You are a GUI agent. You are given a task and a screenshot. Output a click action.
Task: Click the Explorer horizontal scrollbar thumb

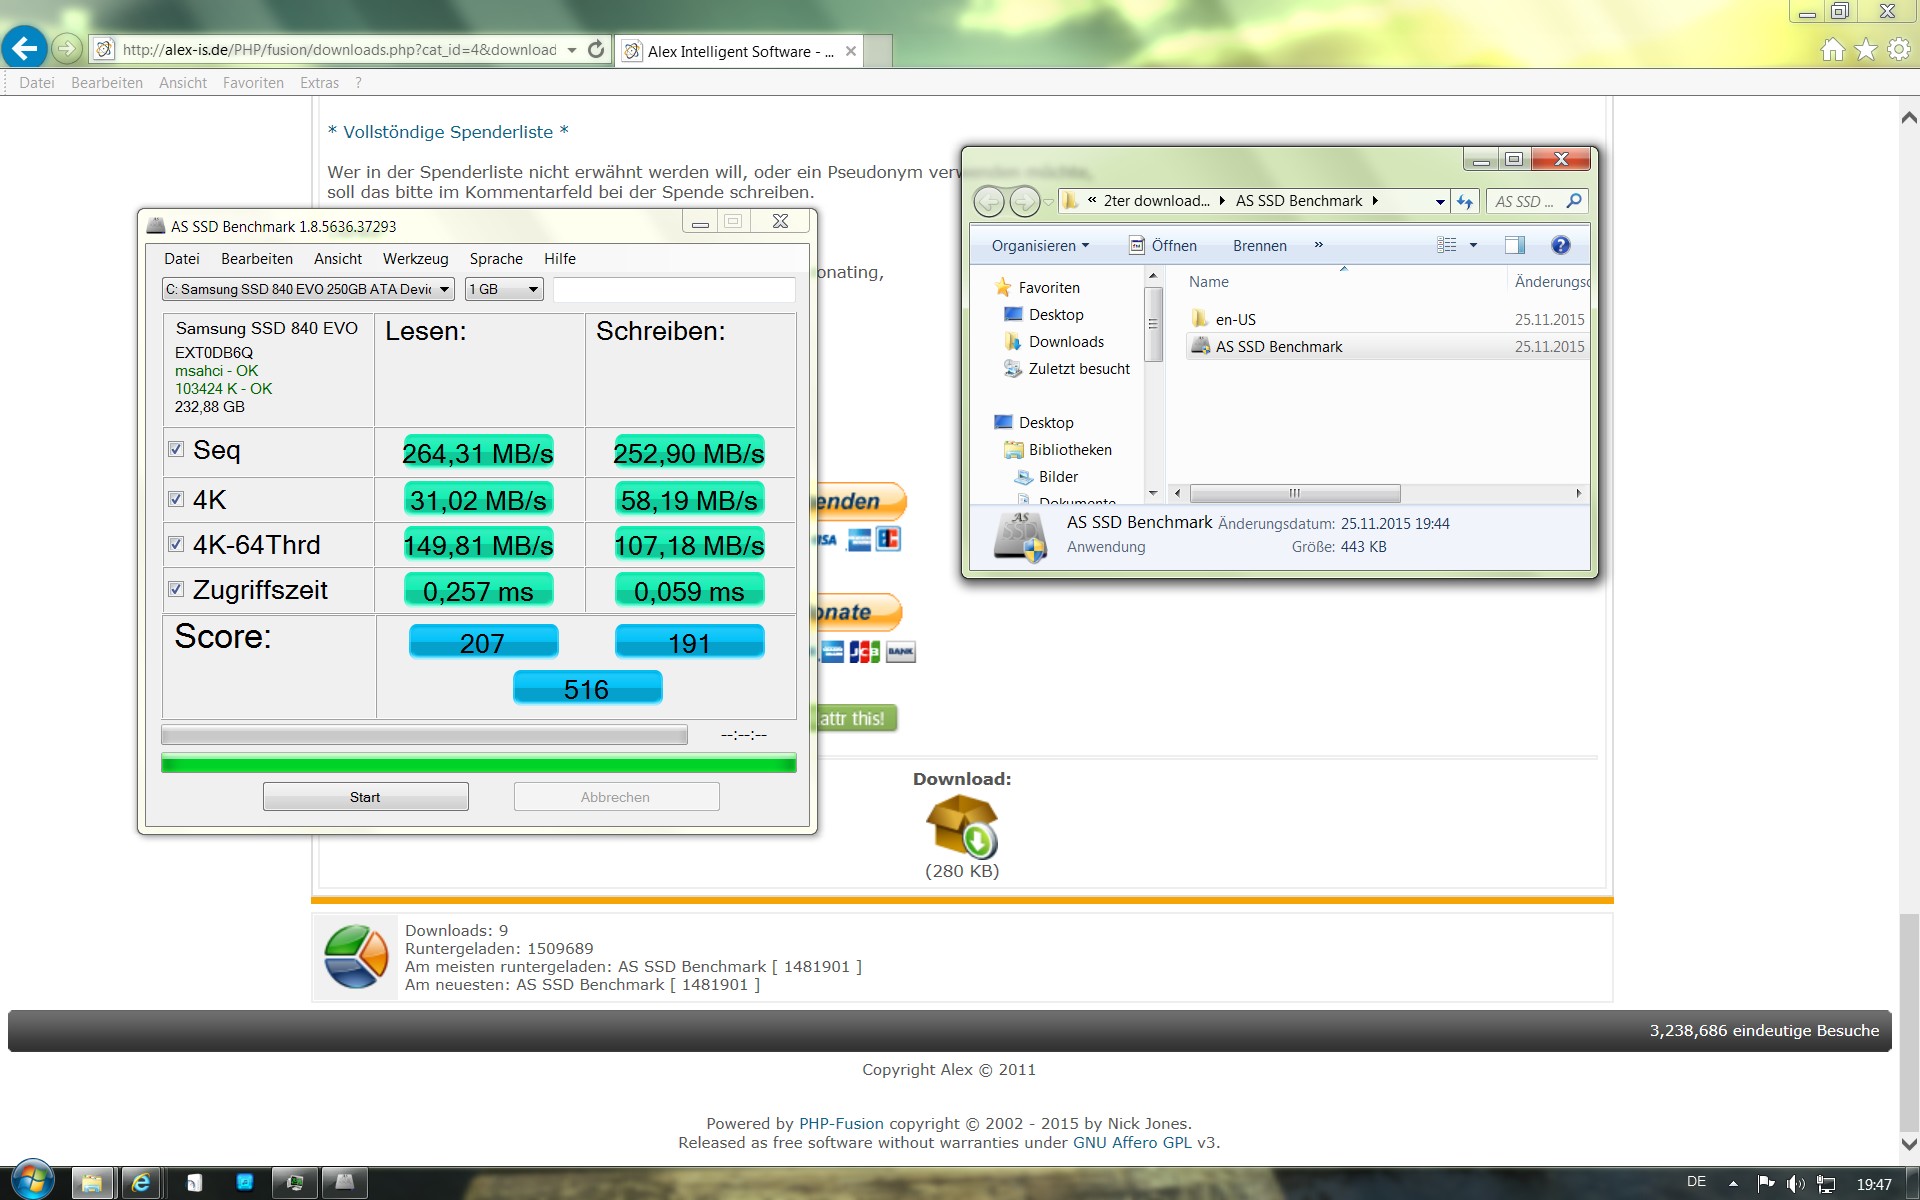(1294, 493)
